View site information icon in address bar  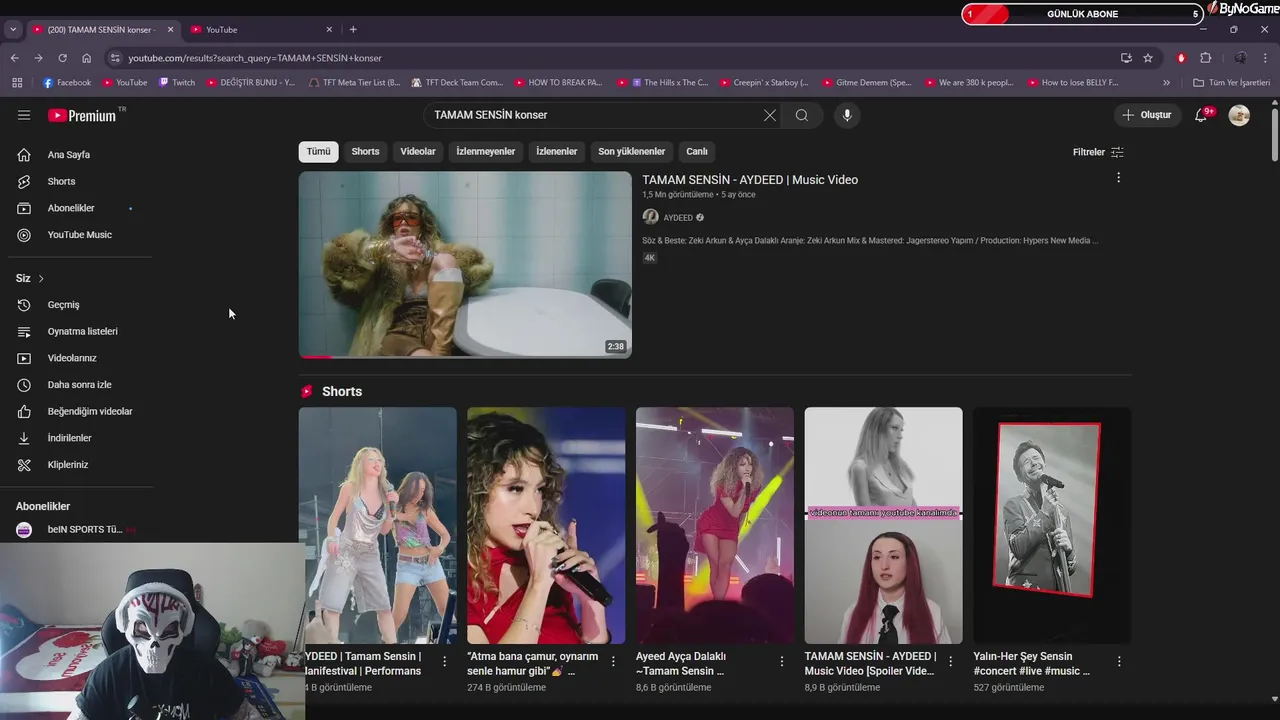[x=116, y=58]
